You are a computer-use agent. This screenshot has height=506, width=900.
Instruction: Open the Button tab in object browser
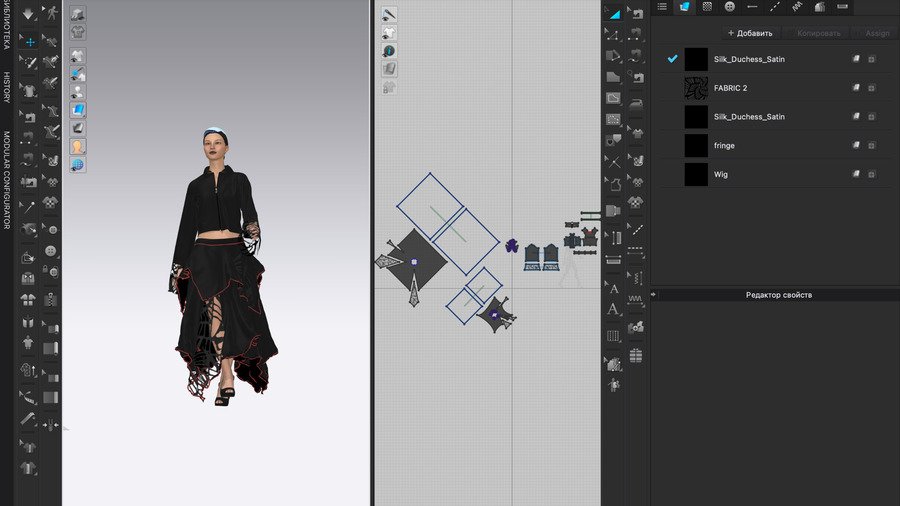[730, 7]
